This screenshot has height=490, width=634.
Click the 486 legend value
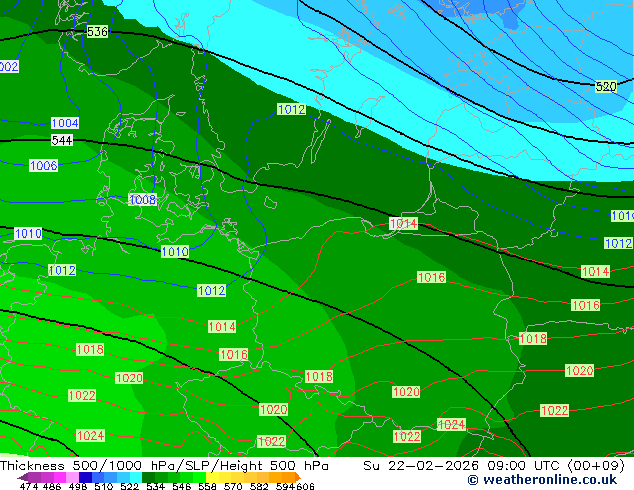tap(52, 486)
